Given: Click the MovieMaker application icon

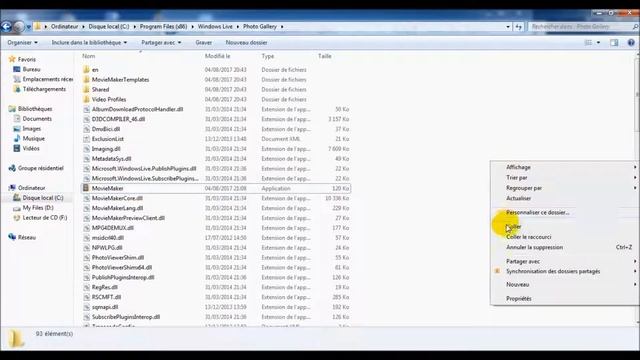Looking at the screenshot, I should point(86,188).
